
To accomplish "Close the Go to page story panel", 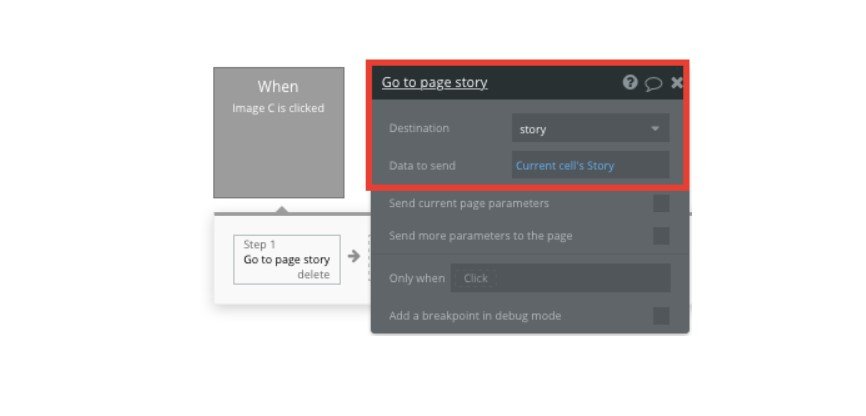I will coord(677,83).
